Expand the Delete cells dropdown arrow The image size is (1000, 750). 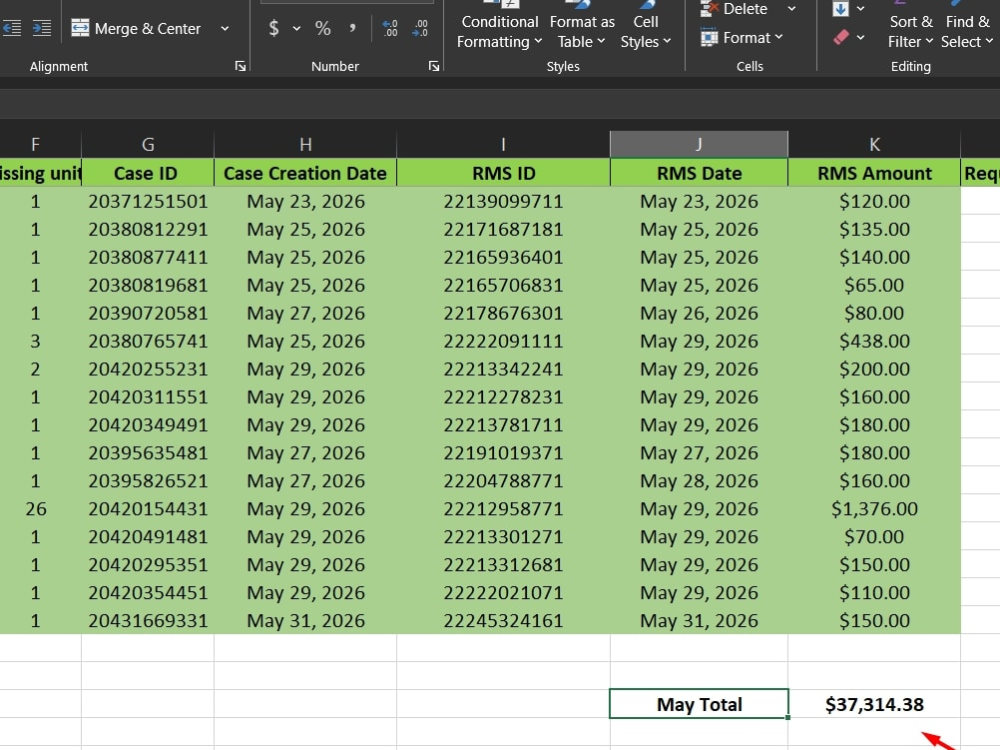791,9
